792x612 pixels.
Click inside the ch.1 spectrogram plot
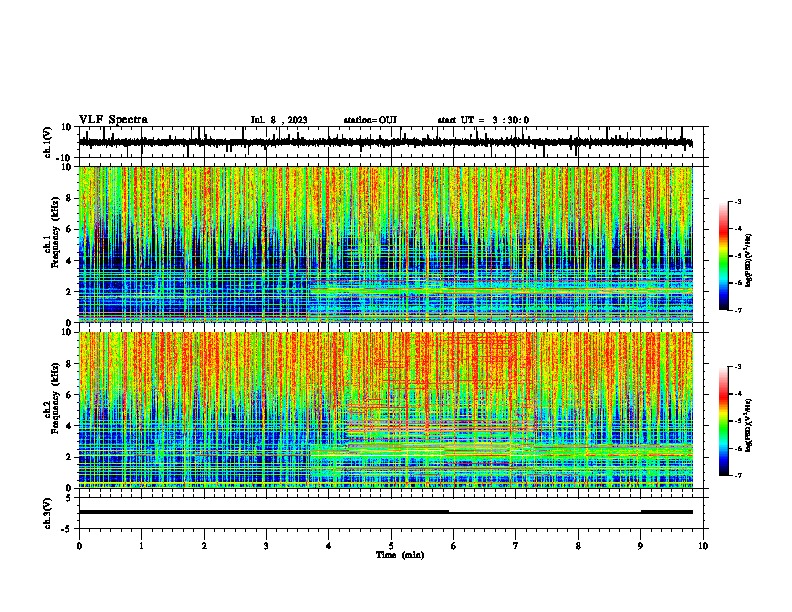pos(386,244)
